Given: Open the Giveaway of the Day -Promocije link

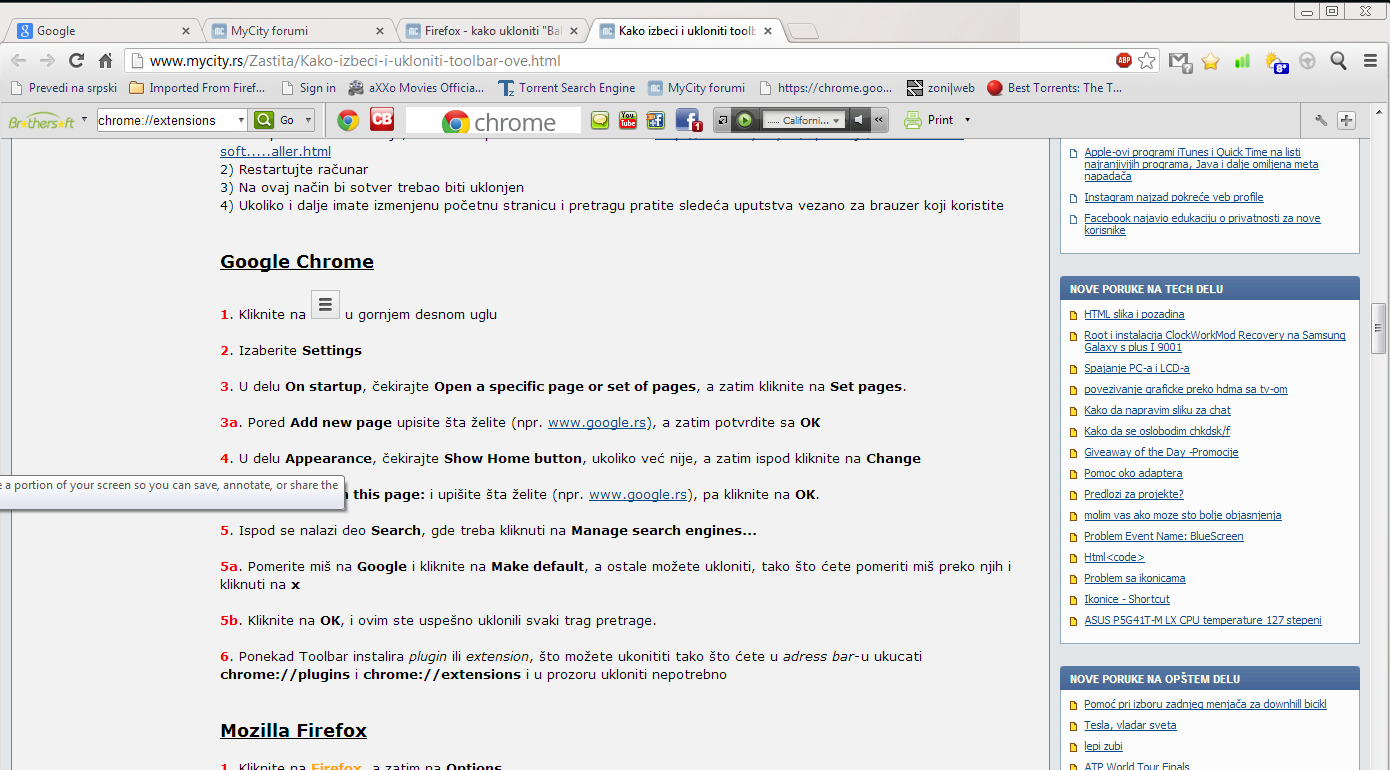Looking at the screenshot, I should (1161, 452).
